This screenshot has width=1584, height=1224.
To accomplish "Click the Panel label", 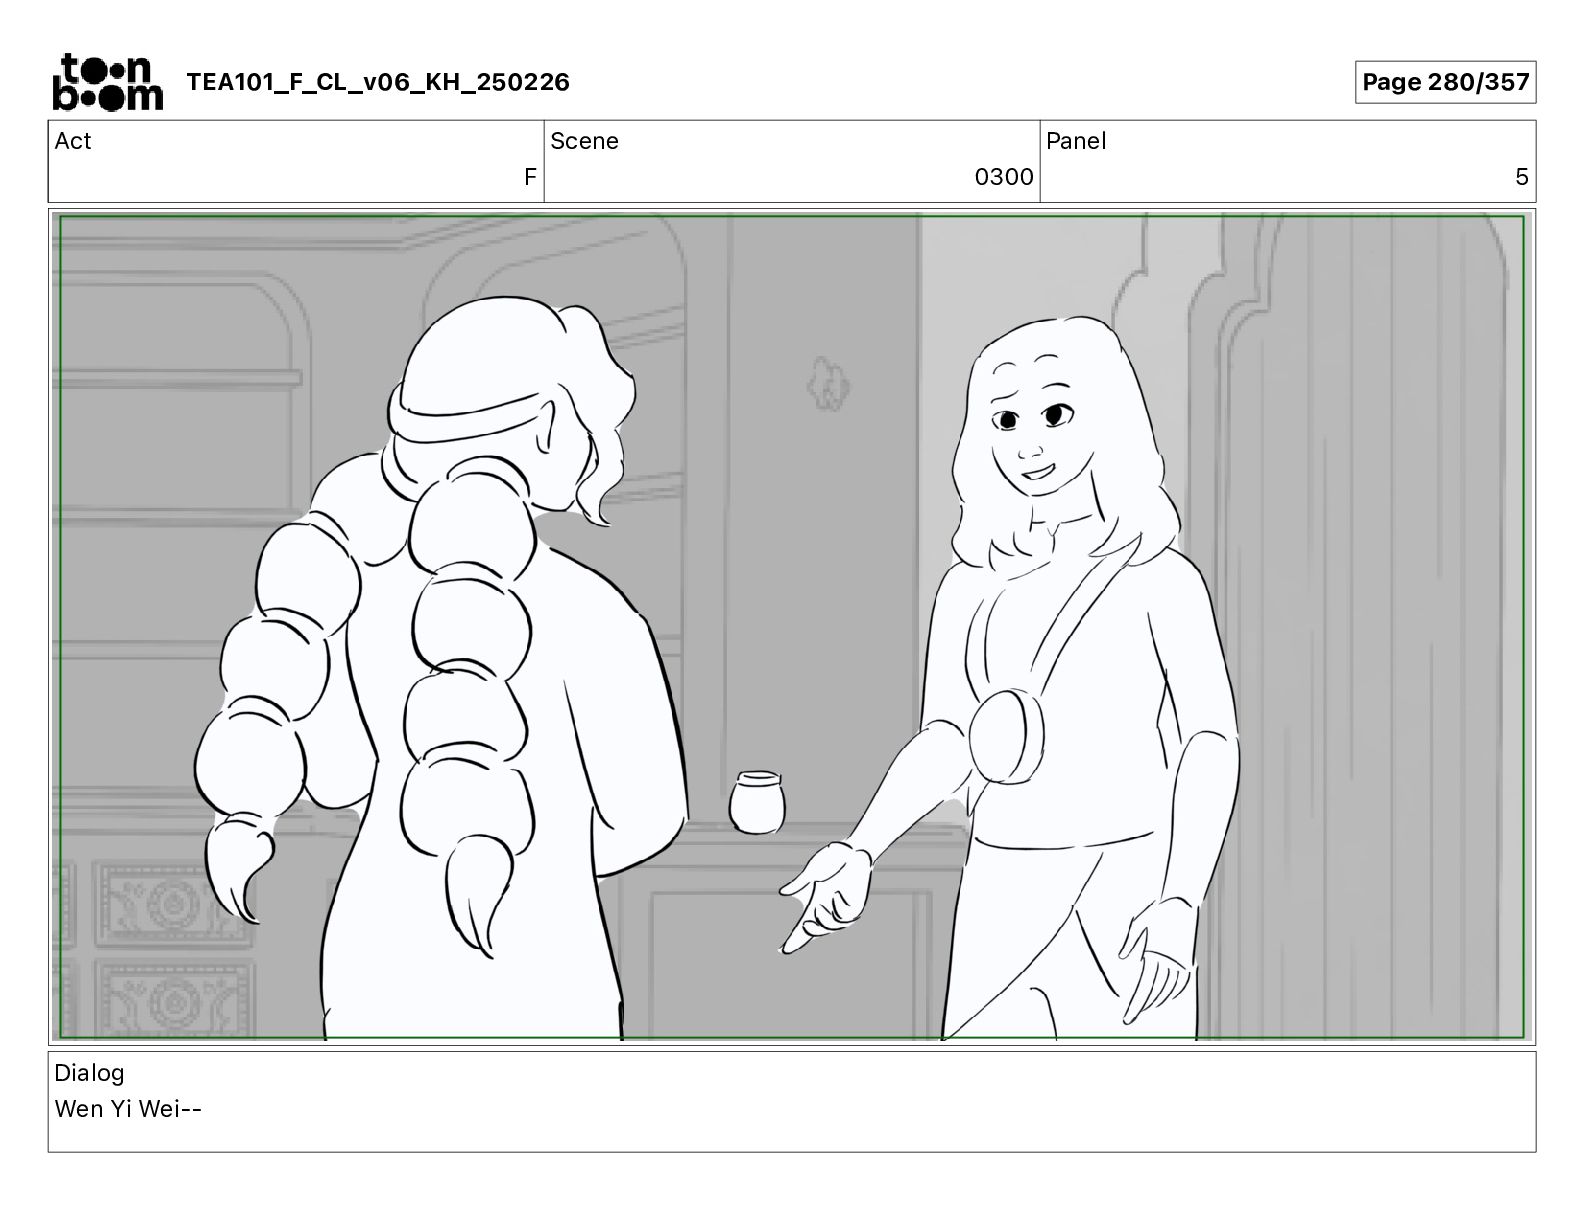I will click(1076, 141).
